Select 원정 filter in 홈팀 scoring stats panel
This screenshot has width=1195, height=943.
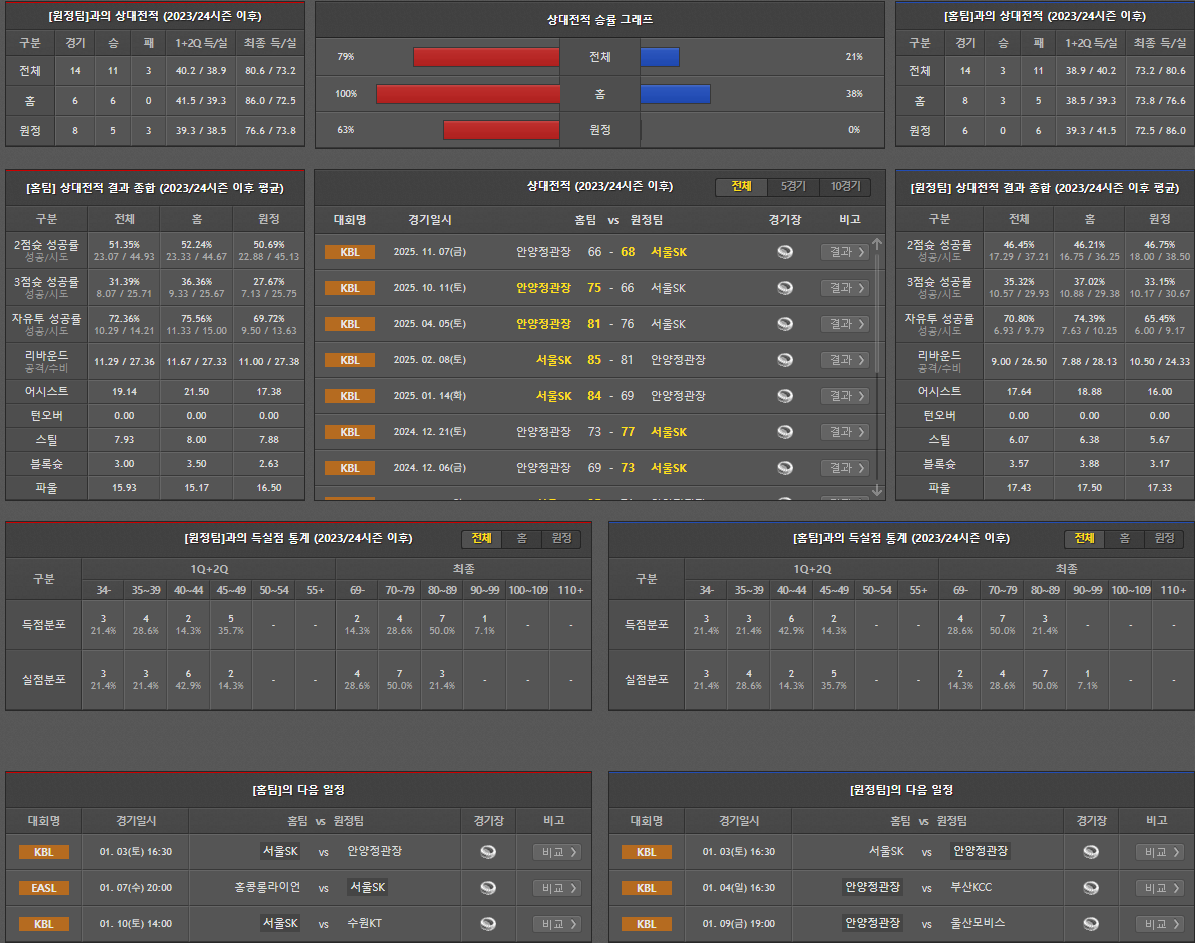point(1164,539)
